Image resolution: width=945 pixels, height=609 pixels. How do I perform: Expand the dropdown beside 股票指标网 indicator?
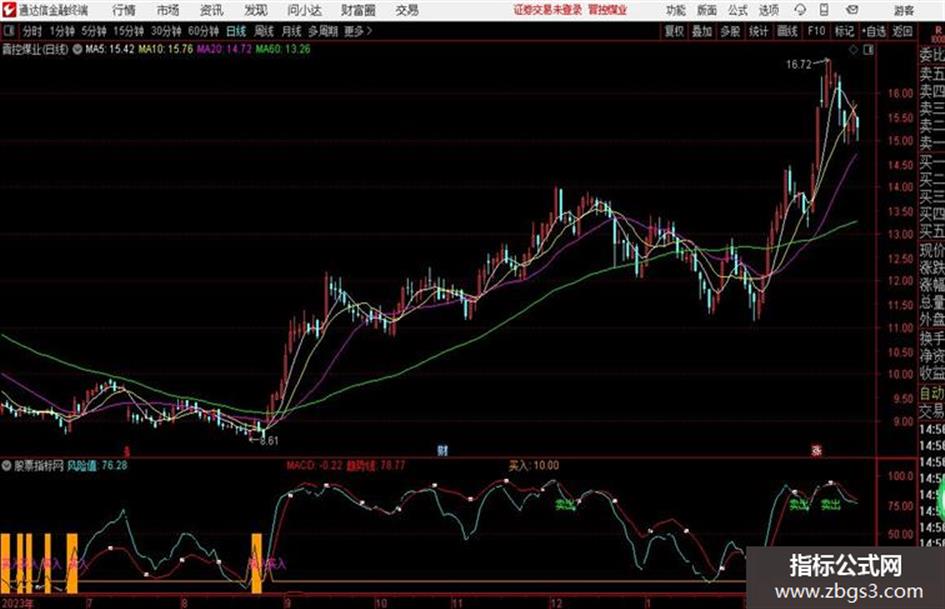tap(7, 465)
